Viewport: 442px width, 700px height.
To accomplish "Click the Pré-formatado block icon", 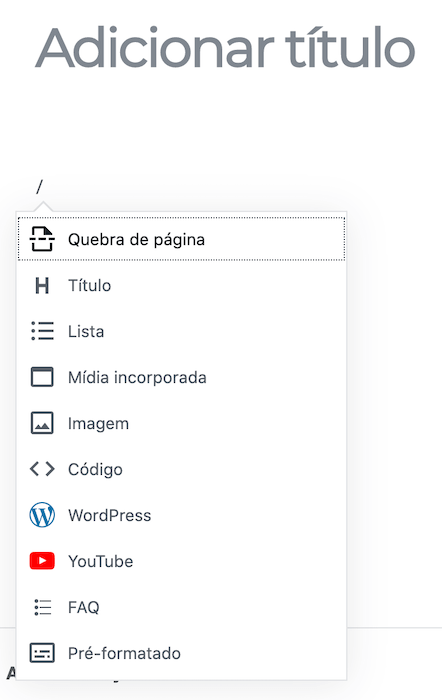I will pyautogui.click(x=42, y=653).
